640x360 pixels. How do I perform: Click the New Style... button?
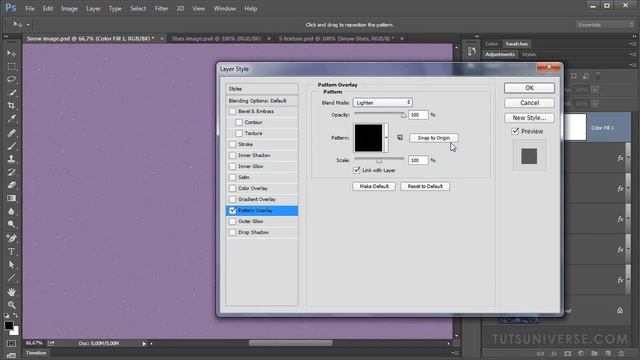click(x=529, y=118)
